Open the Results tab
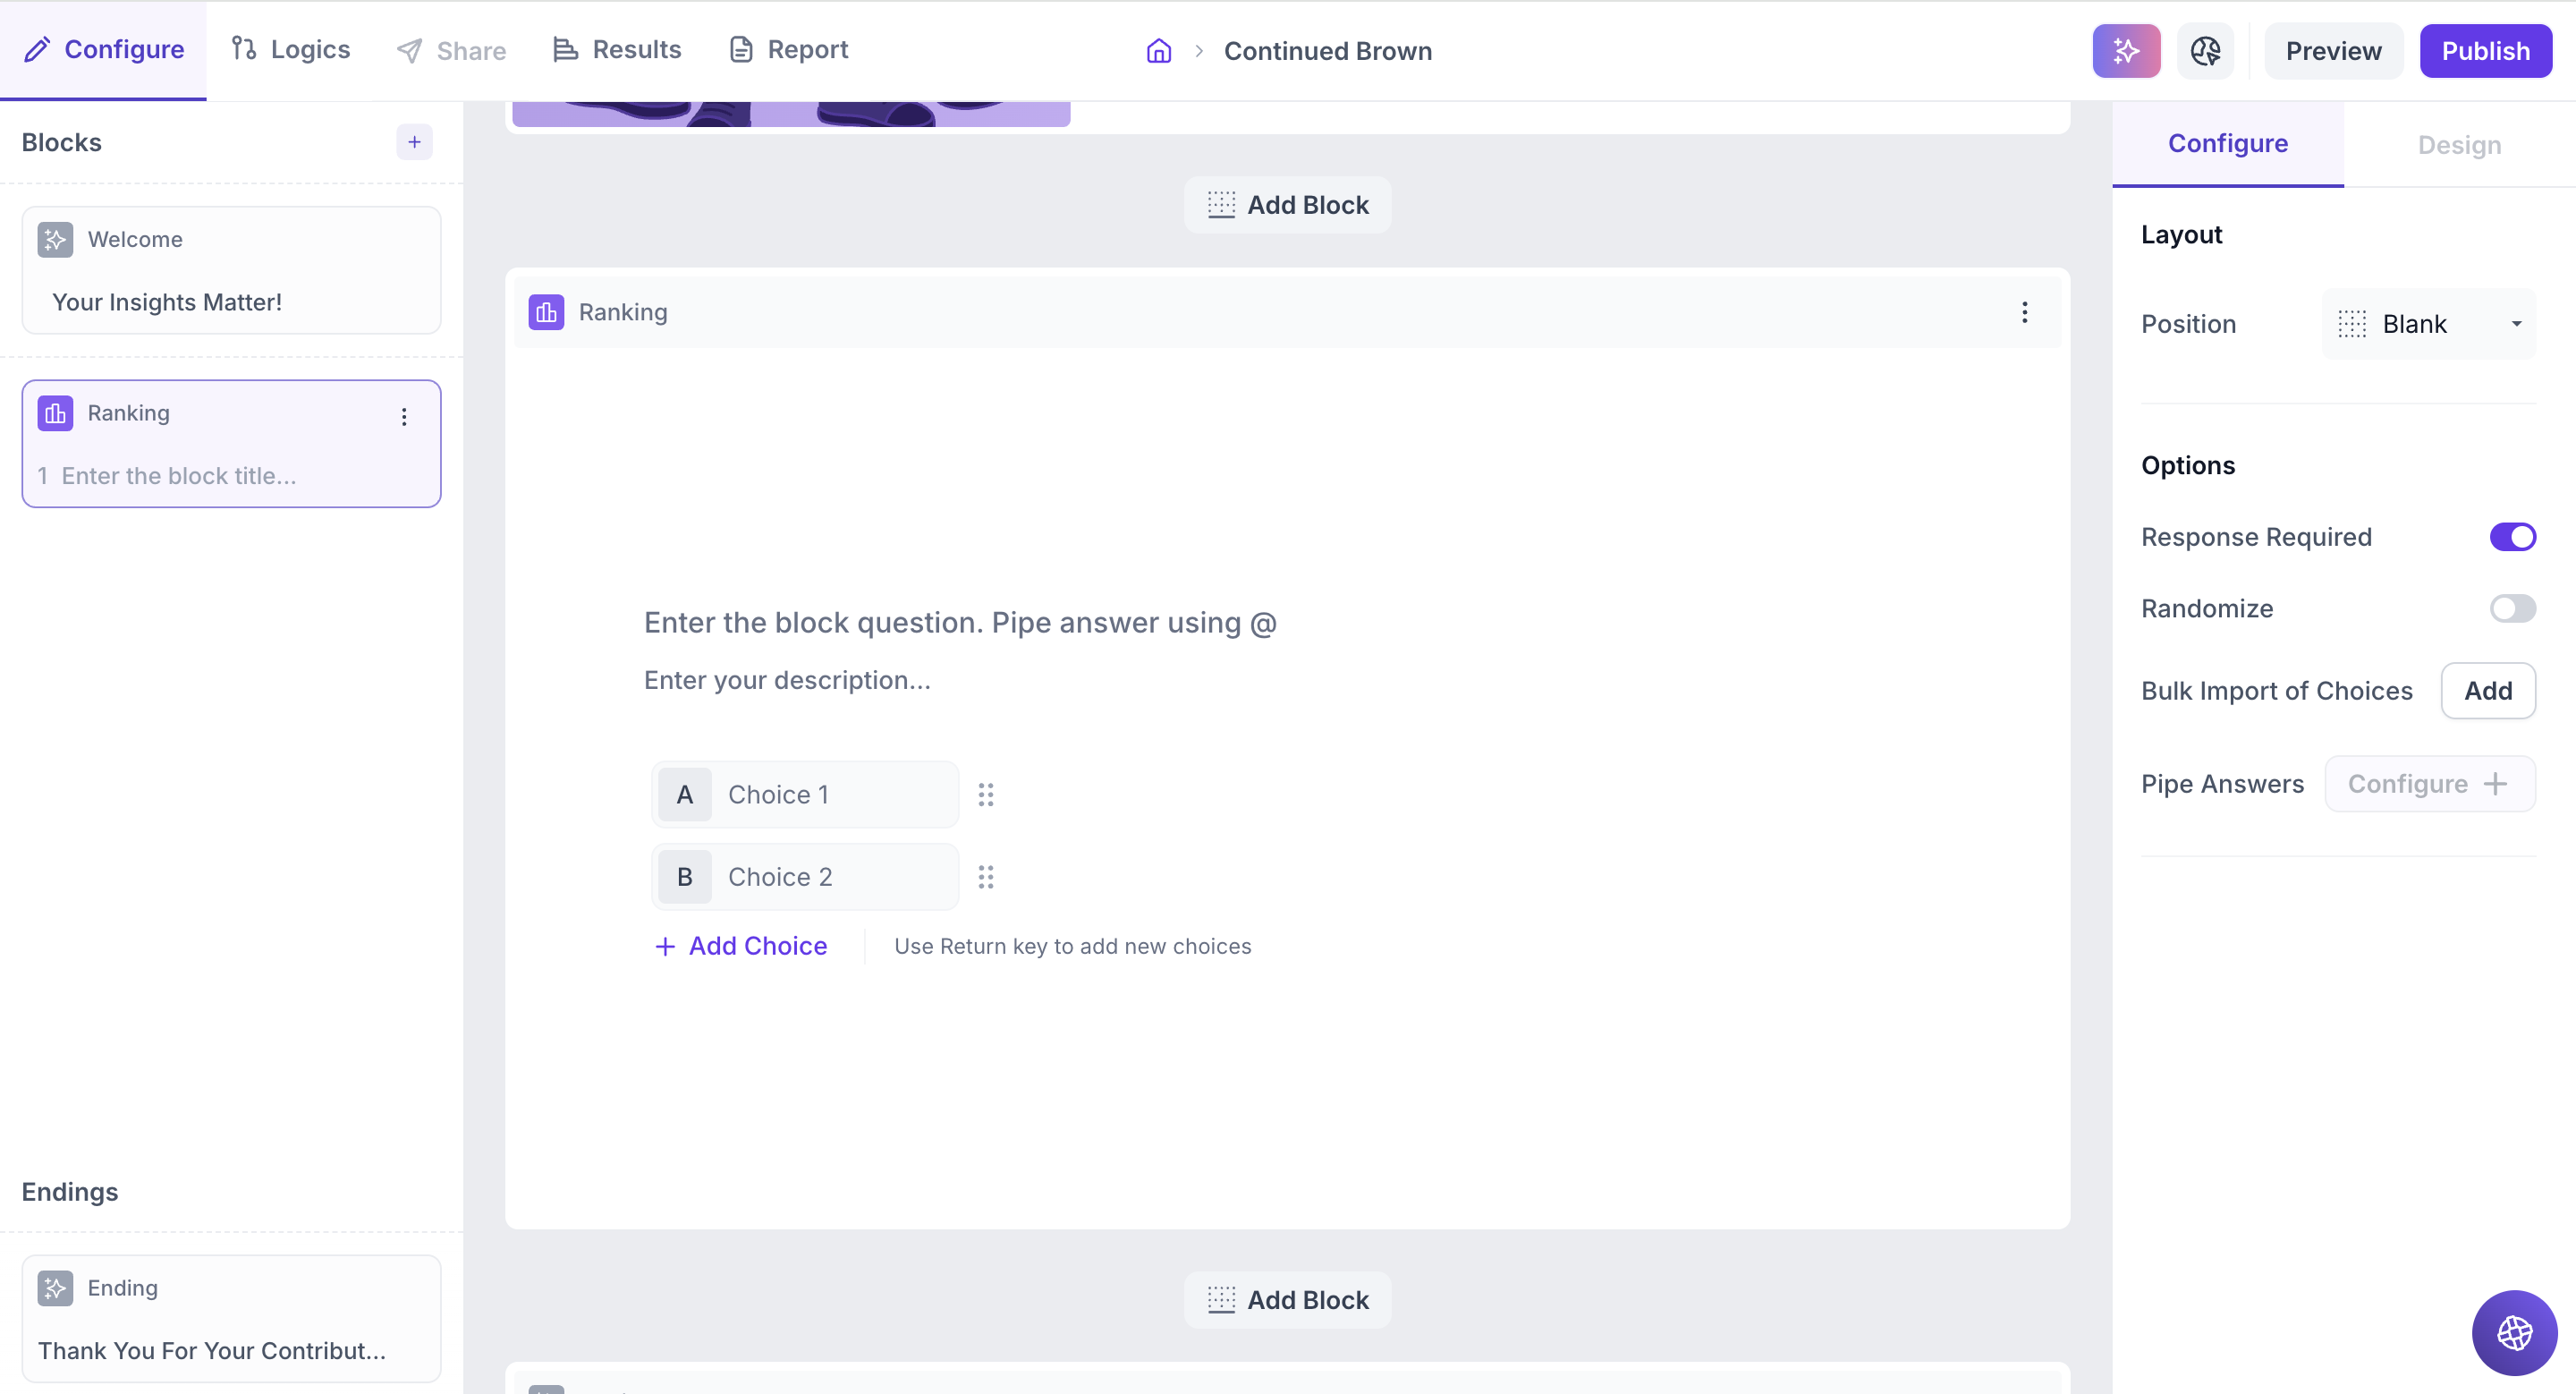 point(617,49)
